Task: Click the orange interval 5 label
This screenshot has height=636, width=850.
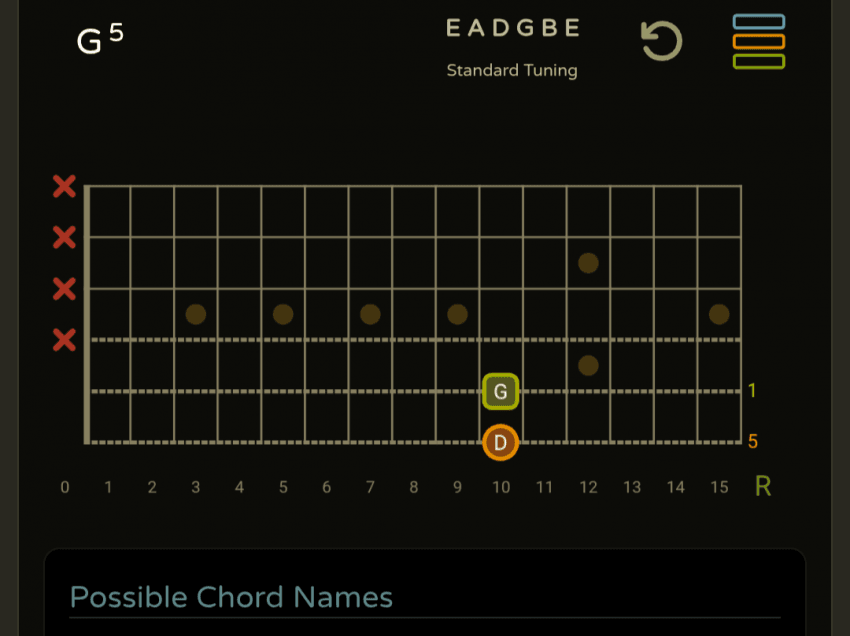Action: [x=752, y=441]
